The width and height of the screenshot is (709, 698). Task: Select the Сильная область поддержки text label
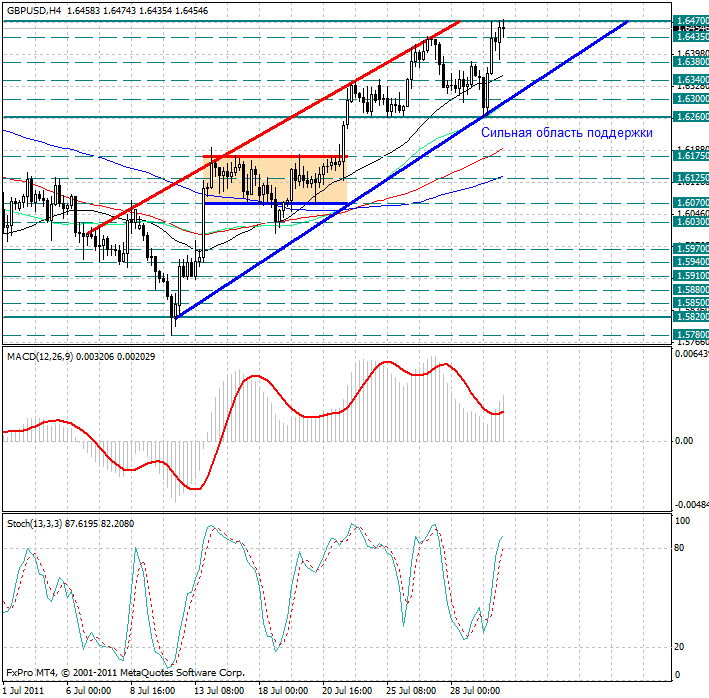tap(566, 132)
